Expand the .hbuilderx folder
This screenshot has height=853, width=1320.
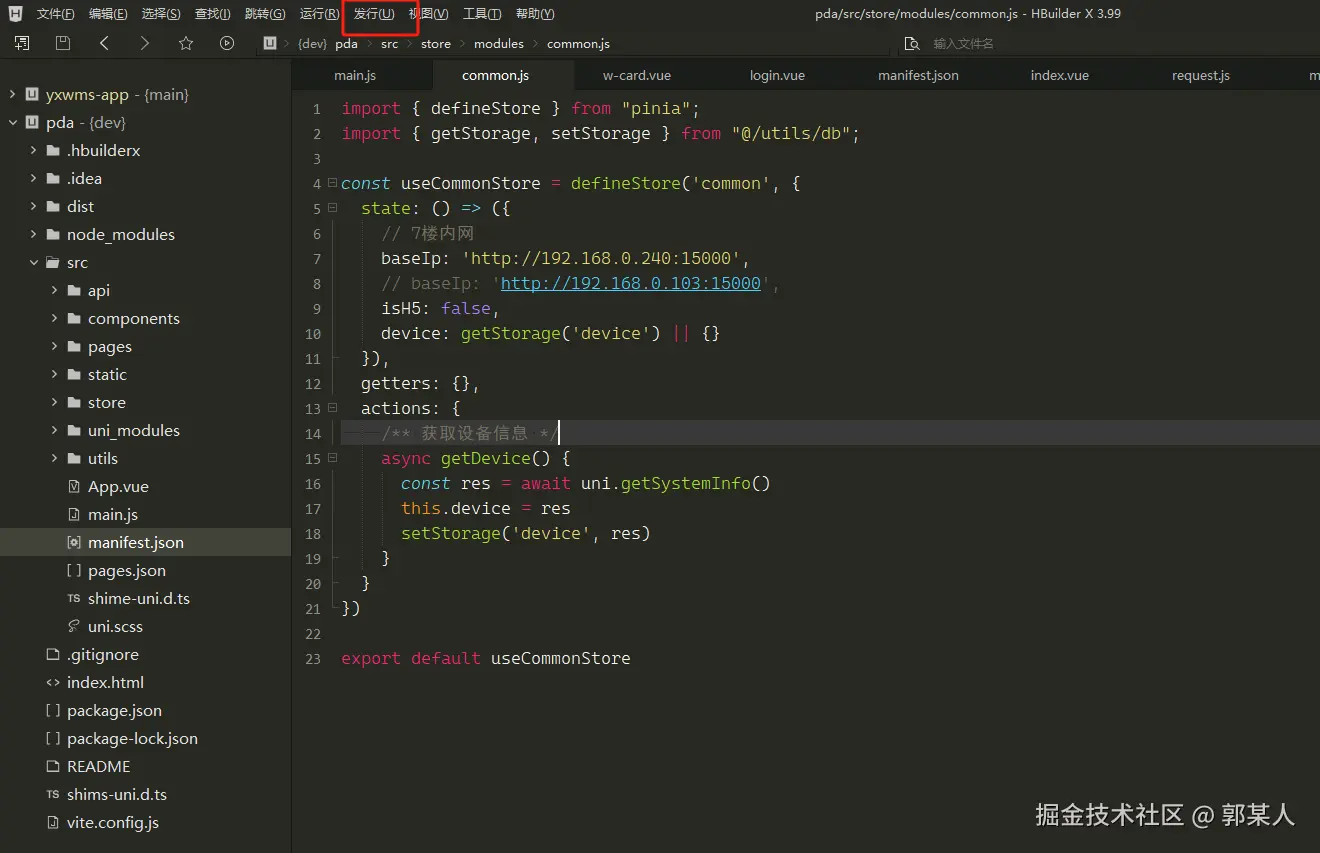click(x=33, y=150)
